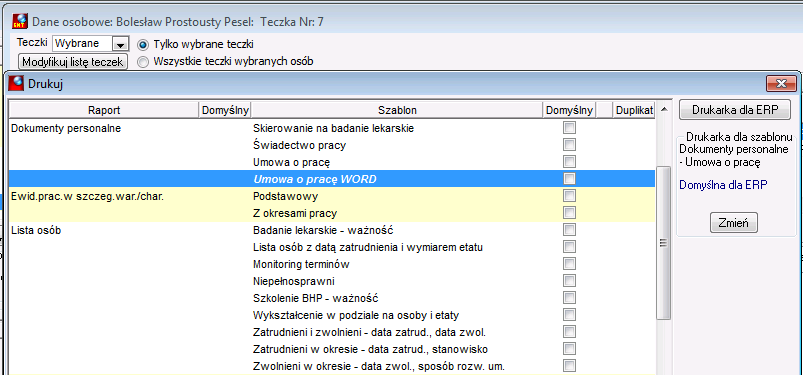803x375 pixels.
Task: Click 'Domyślna dla ERP' printer text
Action: tap(723, 185)
